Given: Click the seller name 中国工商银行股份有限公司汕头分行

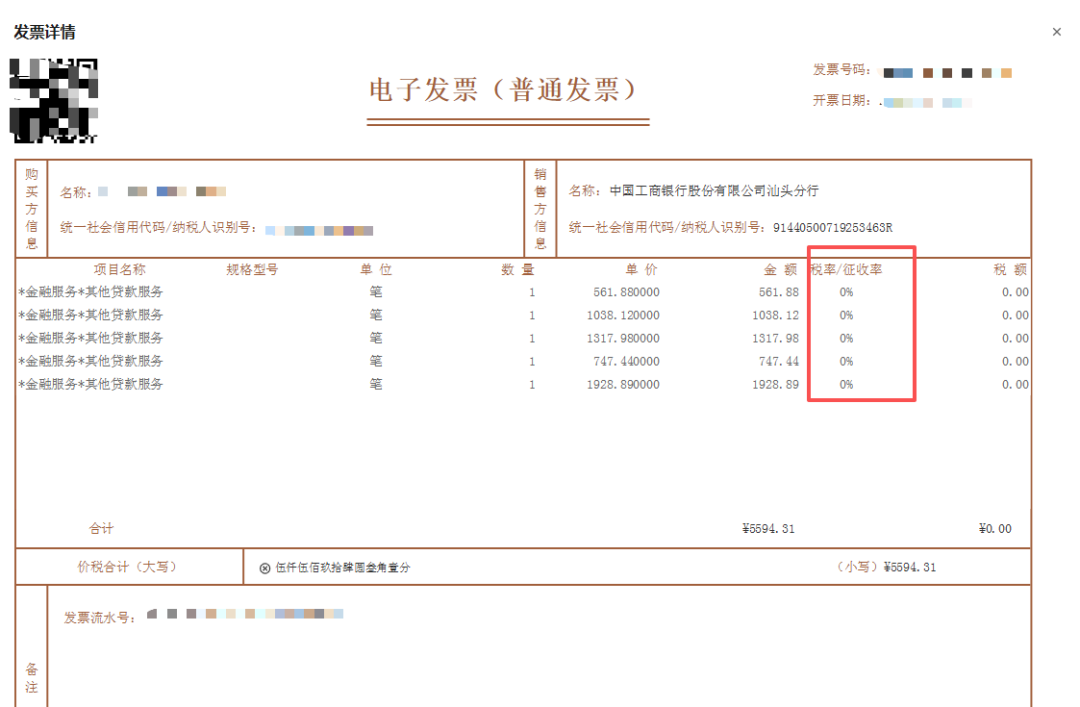Looking at the screenshot, I should (713, 190).
